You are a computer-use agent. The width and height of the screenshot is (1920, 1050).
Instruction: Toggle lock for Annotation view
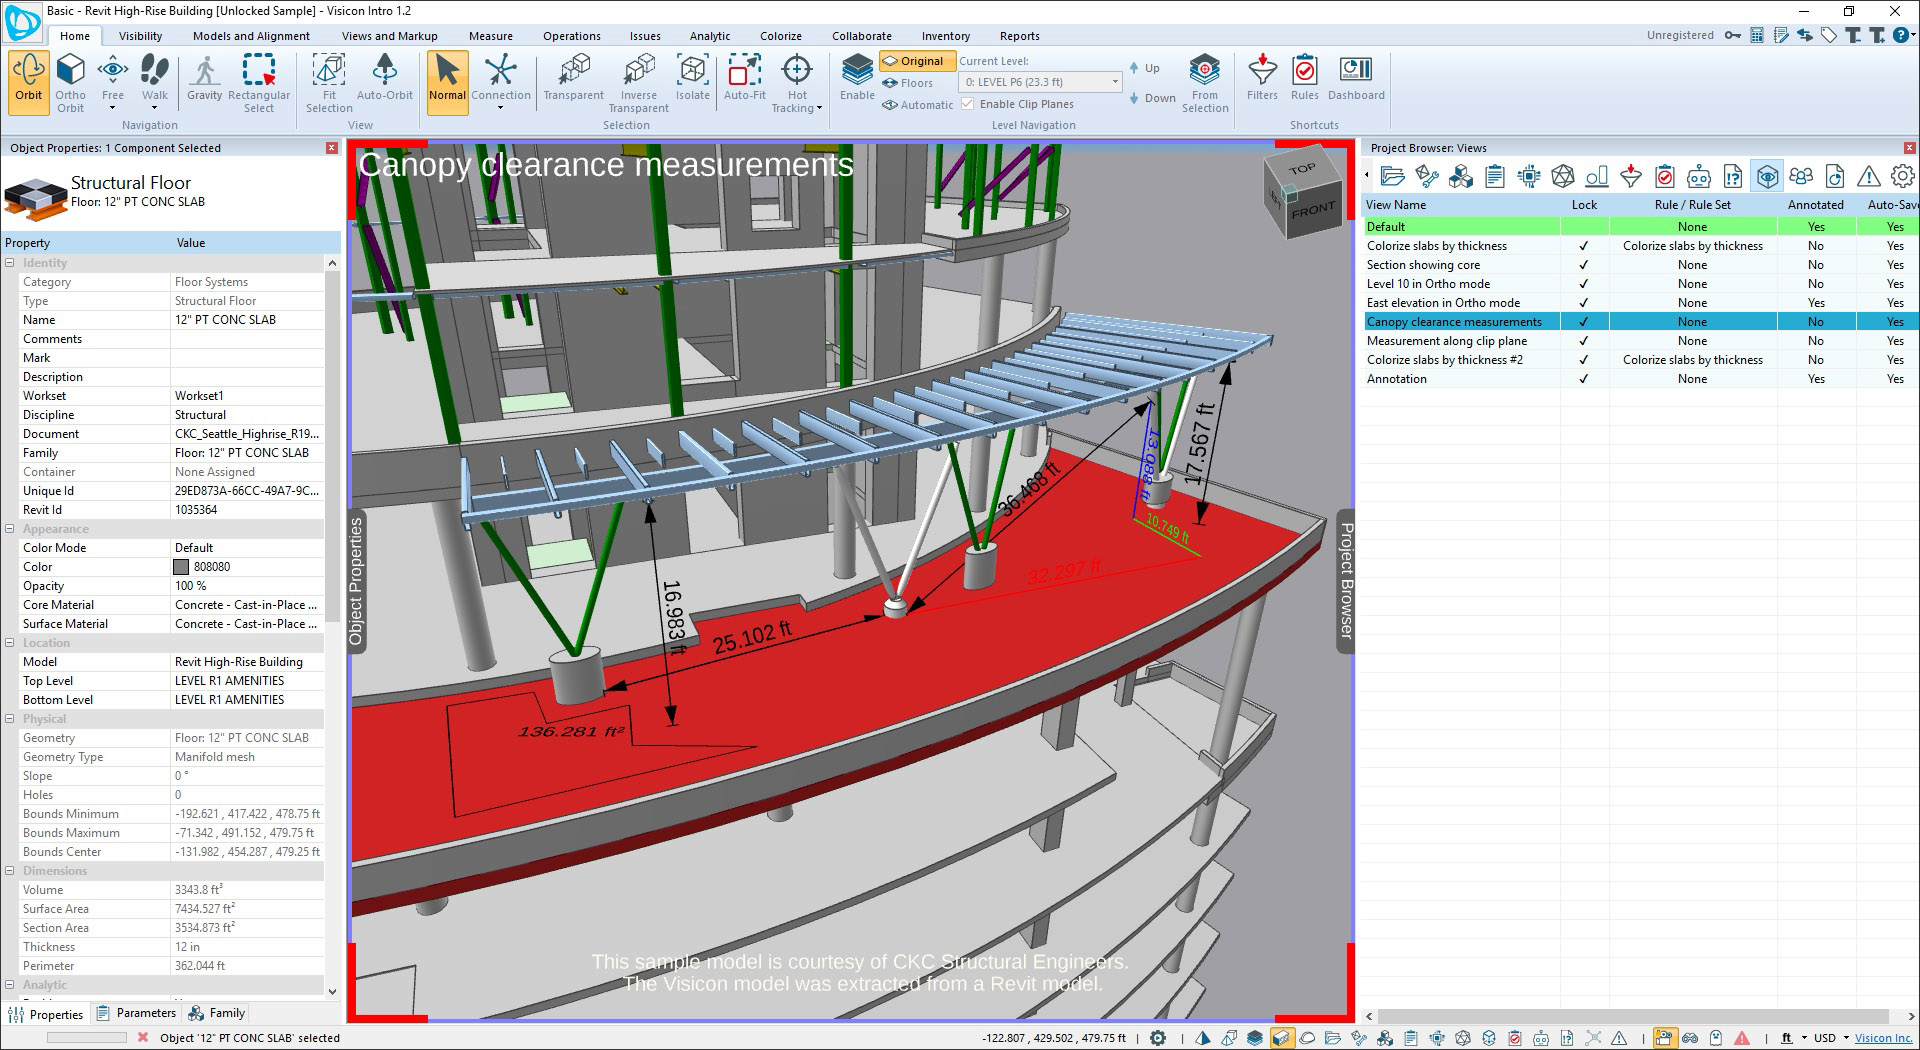(1584, 379)
